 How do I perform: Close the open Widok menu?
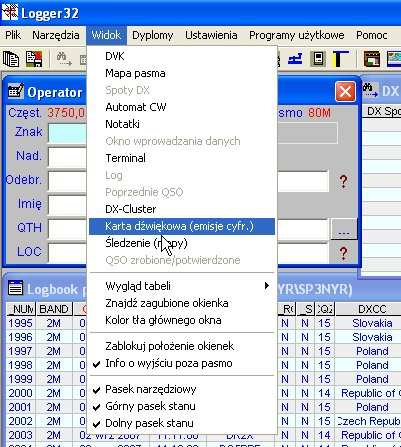tap(106, 35)
